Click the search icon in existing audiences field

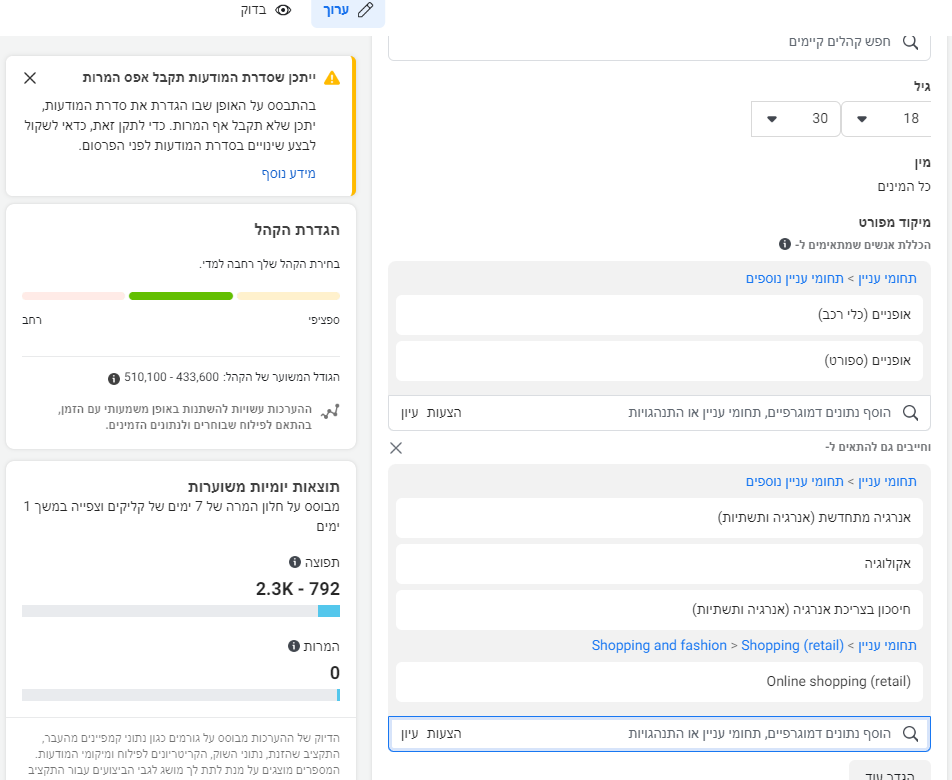(x=910, y=42)
